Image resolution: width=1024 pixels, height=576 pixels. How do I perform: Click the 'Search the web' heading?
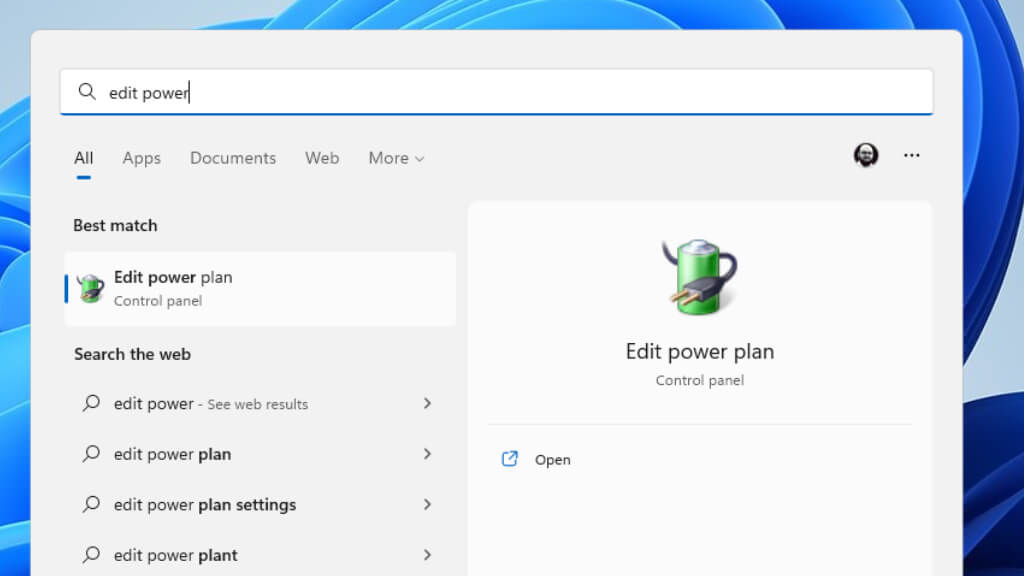point(132,354)
